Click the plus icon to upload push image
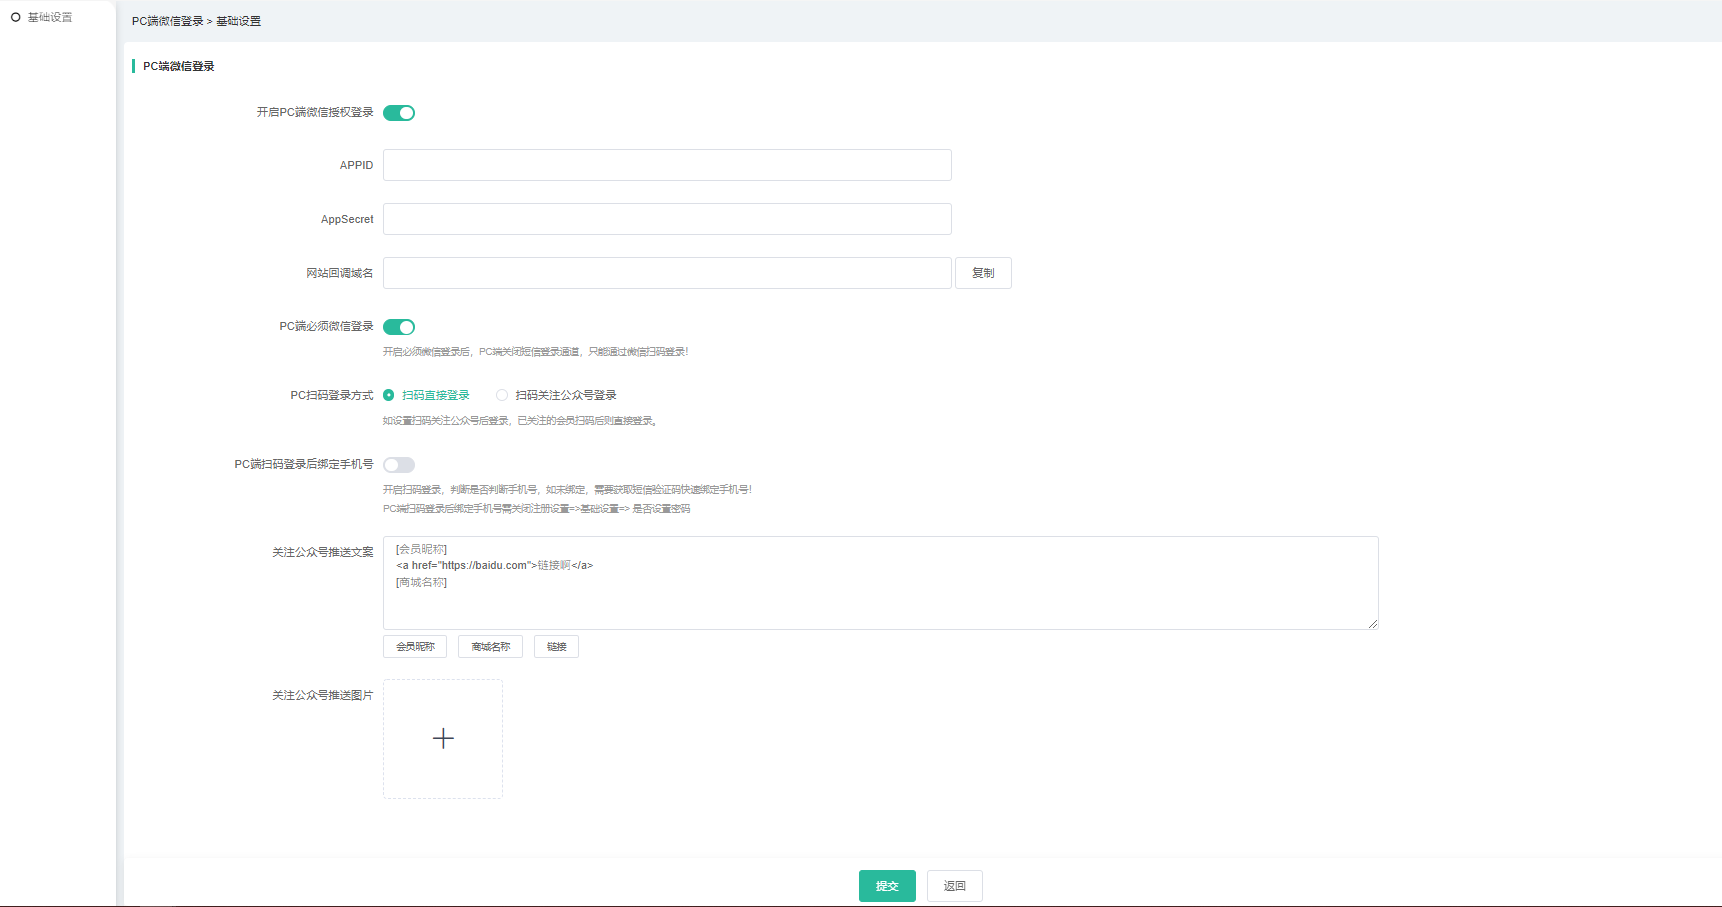This screenshot has width=1722, height=907. 443,739
